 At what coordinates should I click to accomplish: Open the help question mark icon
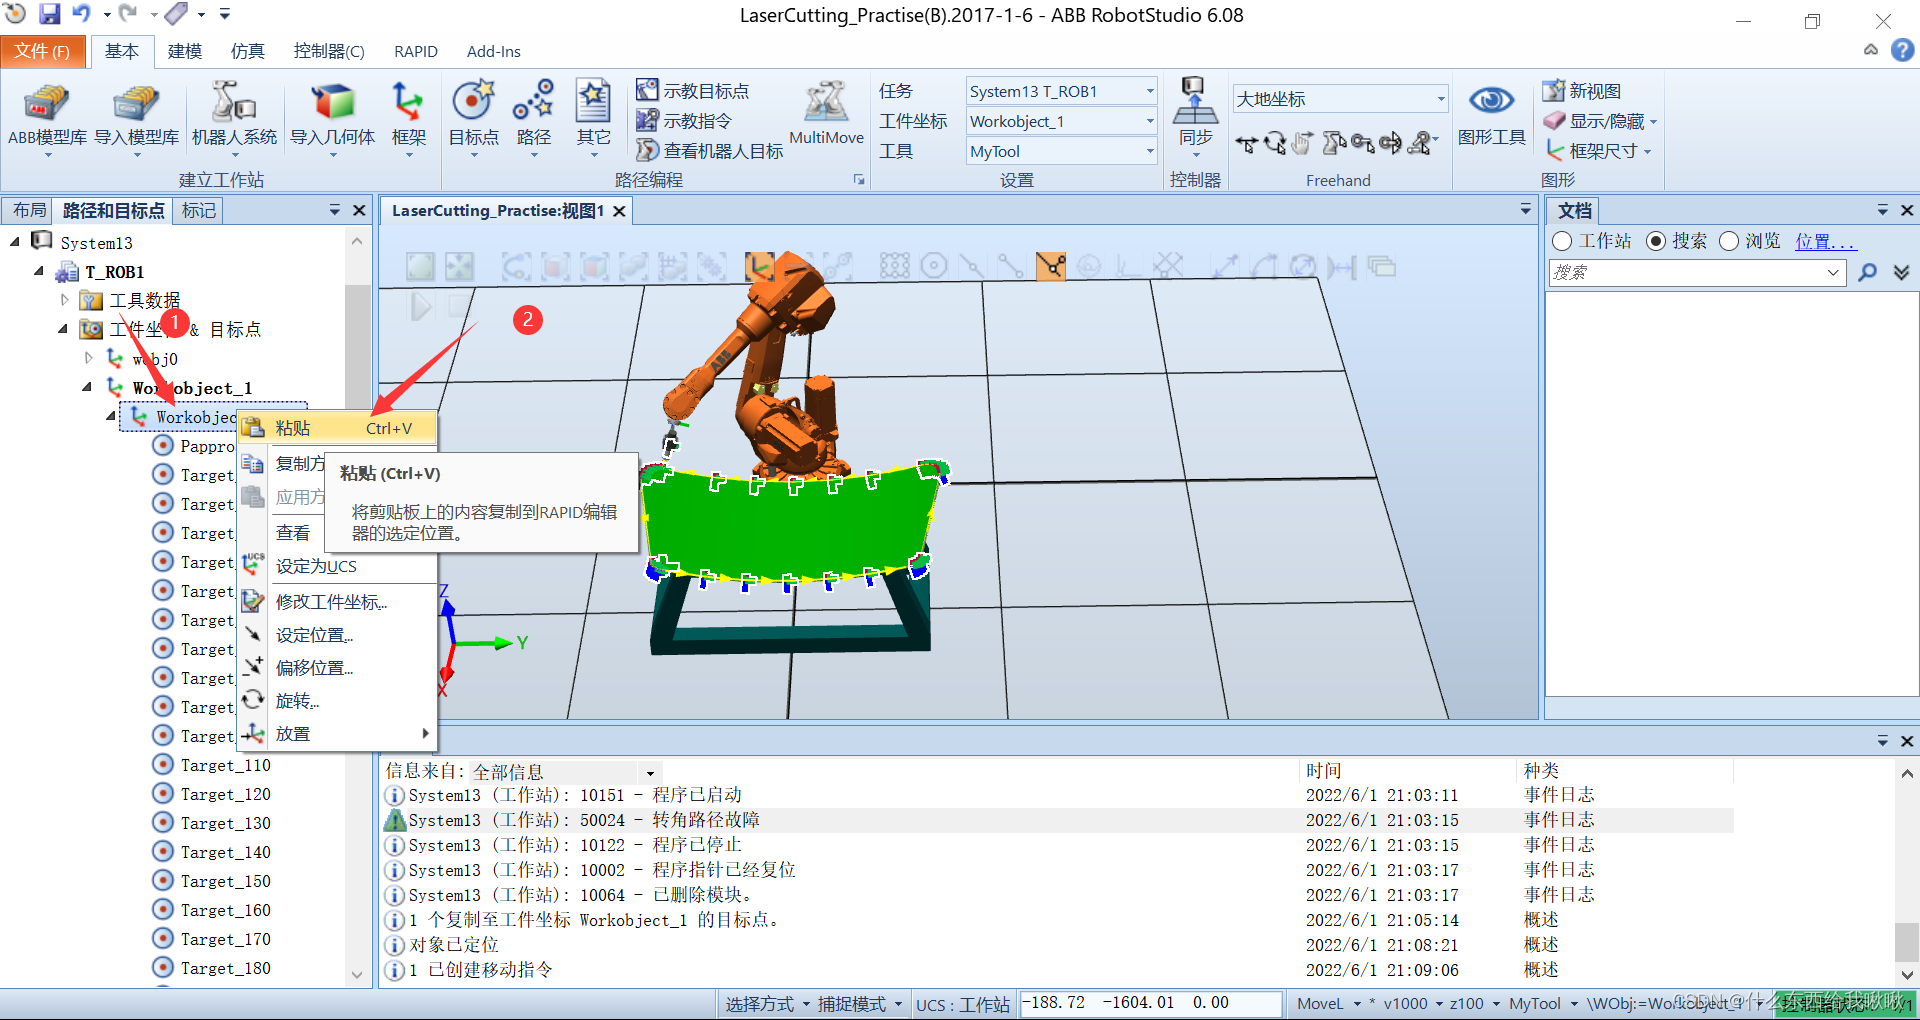[x=1903, y=50]
